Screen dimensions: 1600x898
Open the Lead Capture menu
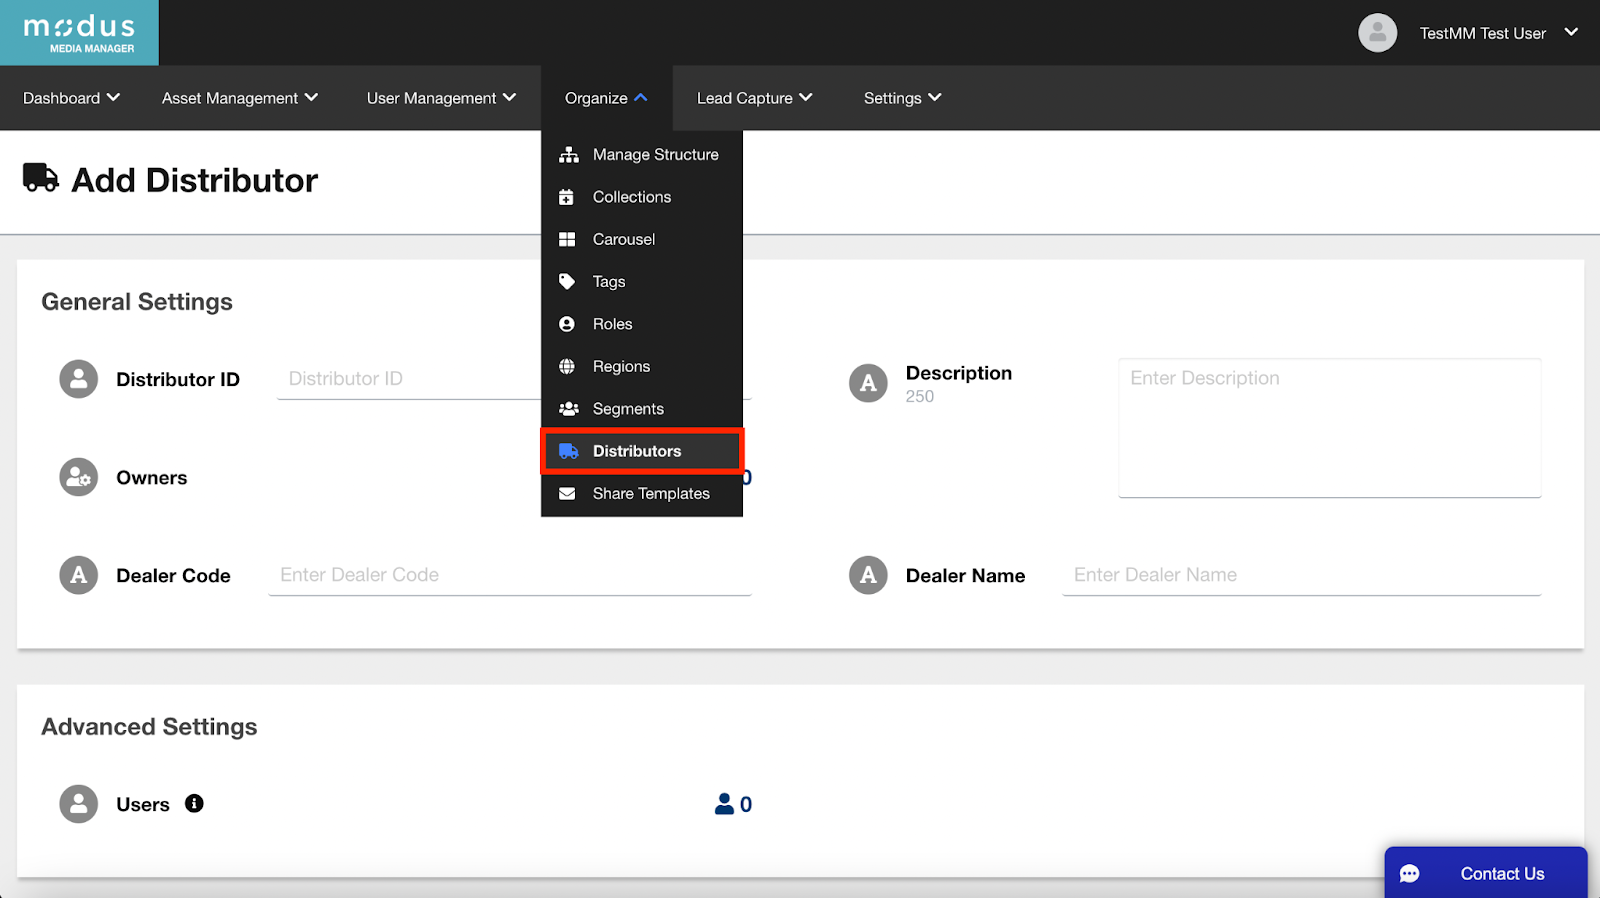pyautogui.click(x=754, y=98)
